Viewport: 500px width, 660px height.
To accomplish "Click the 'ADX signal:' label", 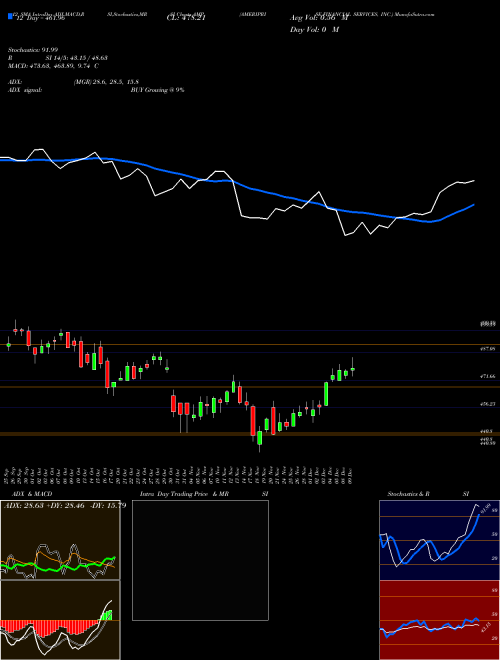I will tap(25, 90).
